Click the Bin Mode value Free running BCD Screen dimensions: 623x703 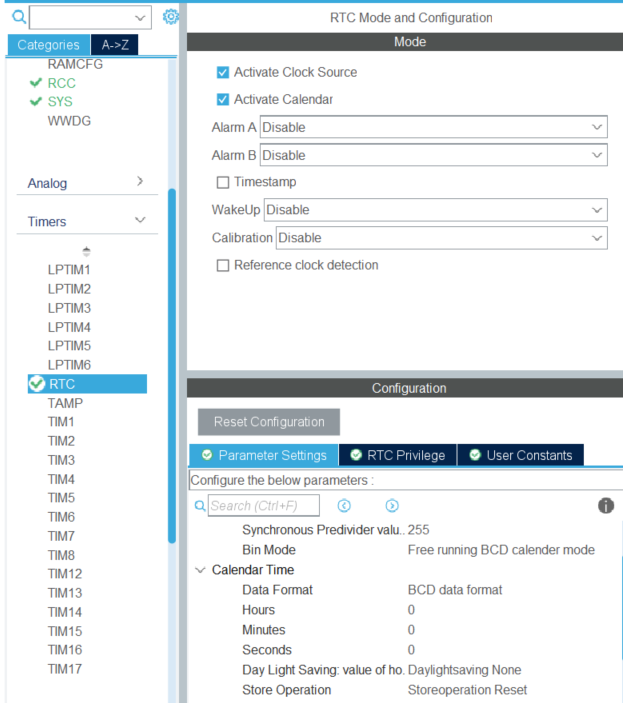(x=501, y=550)
